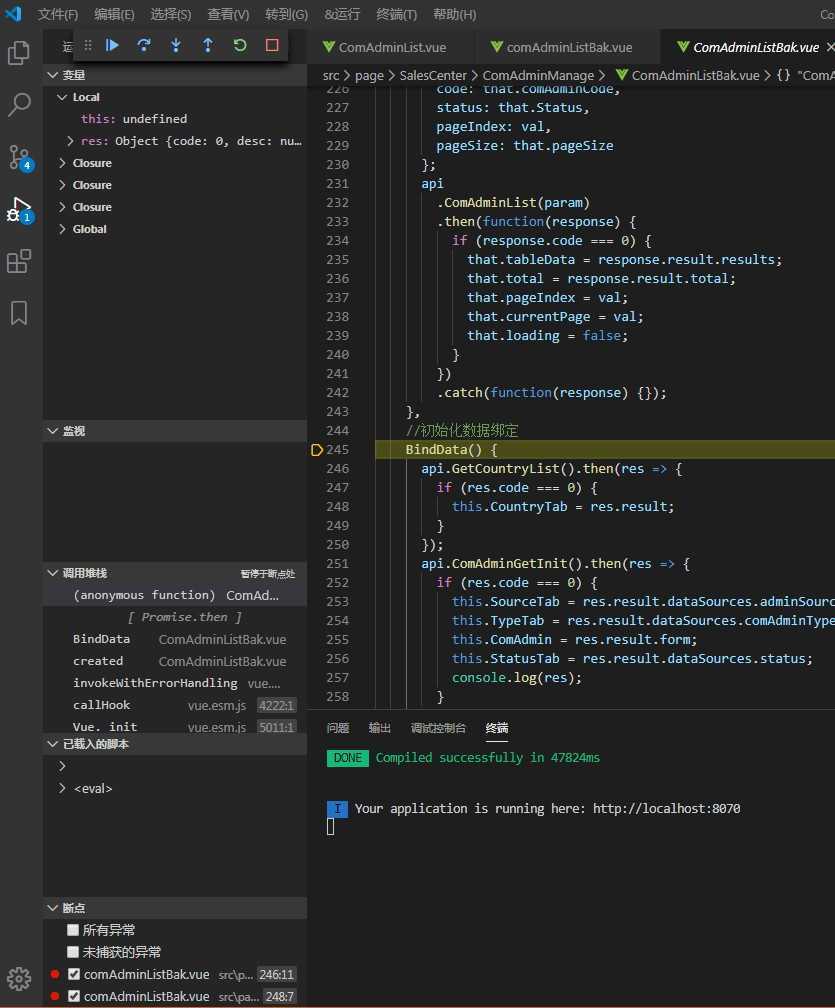Click the debug Stop button
Viewport: 835px width, 1008px height.
pyautogui.click(x=272, y=45)
